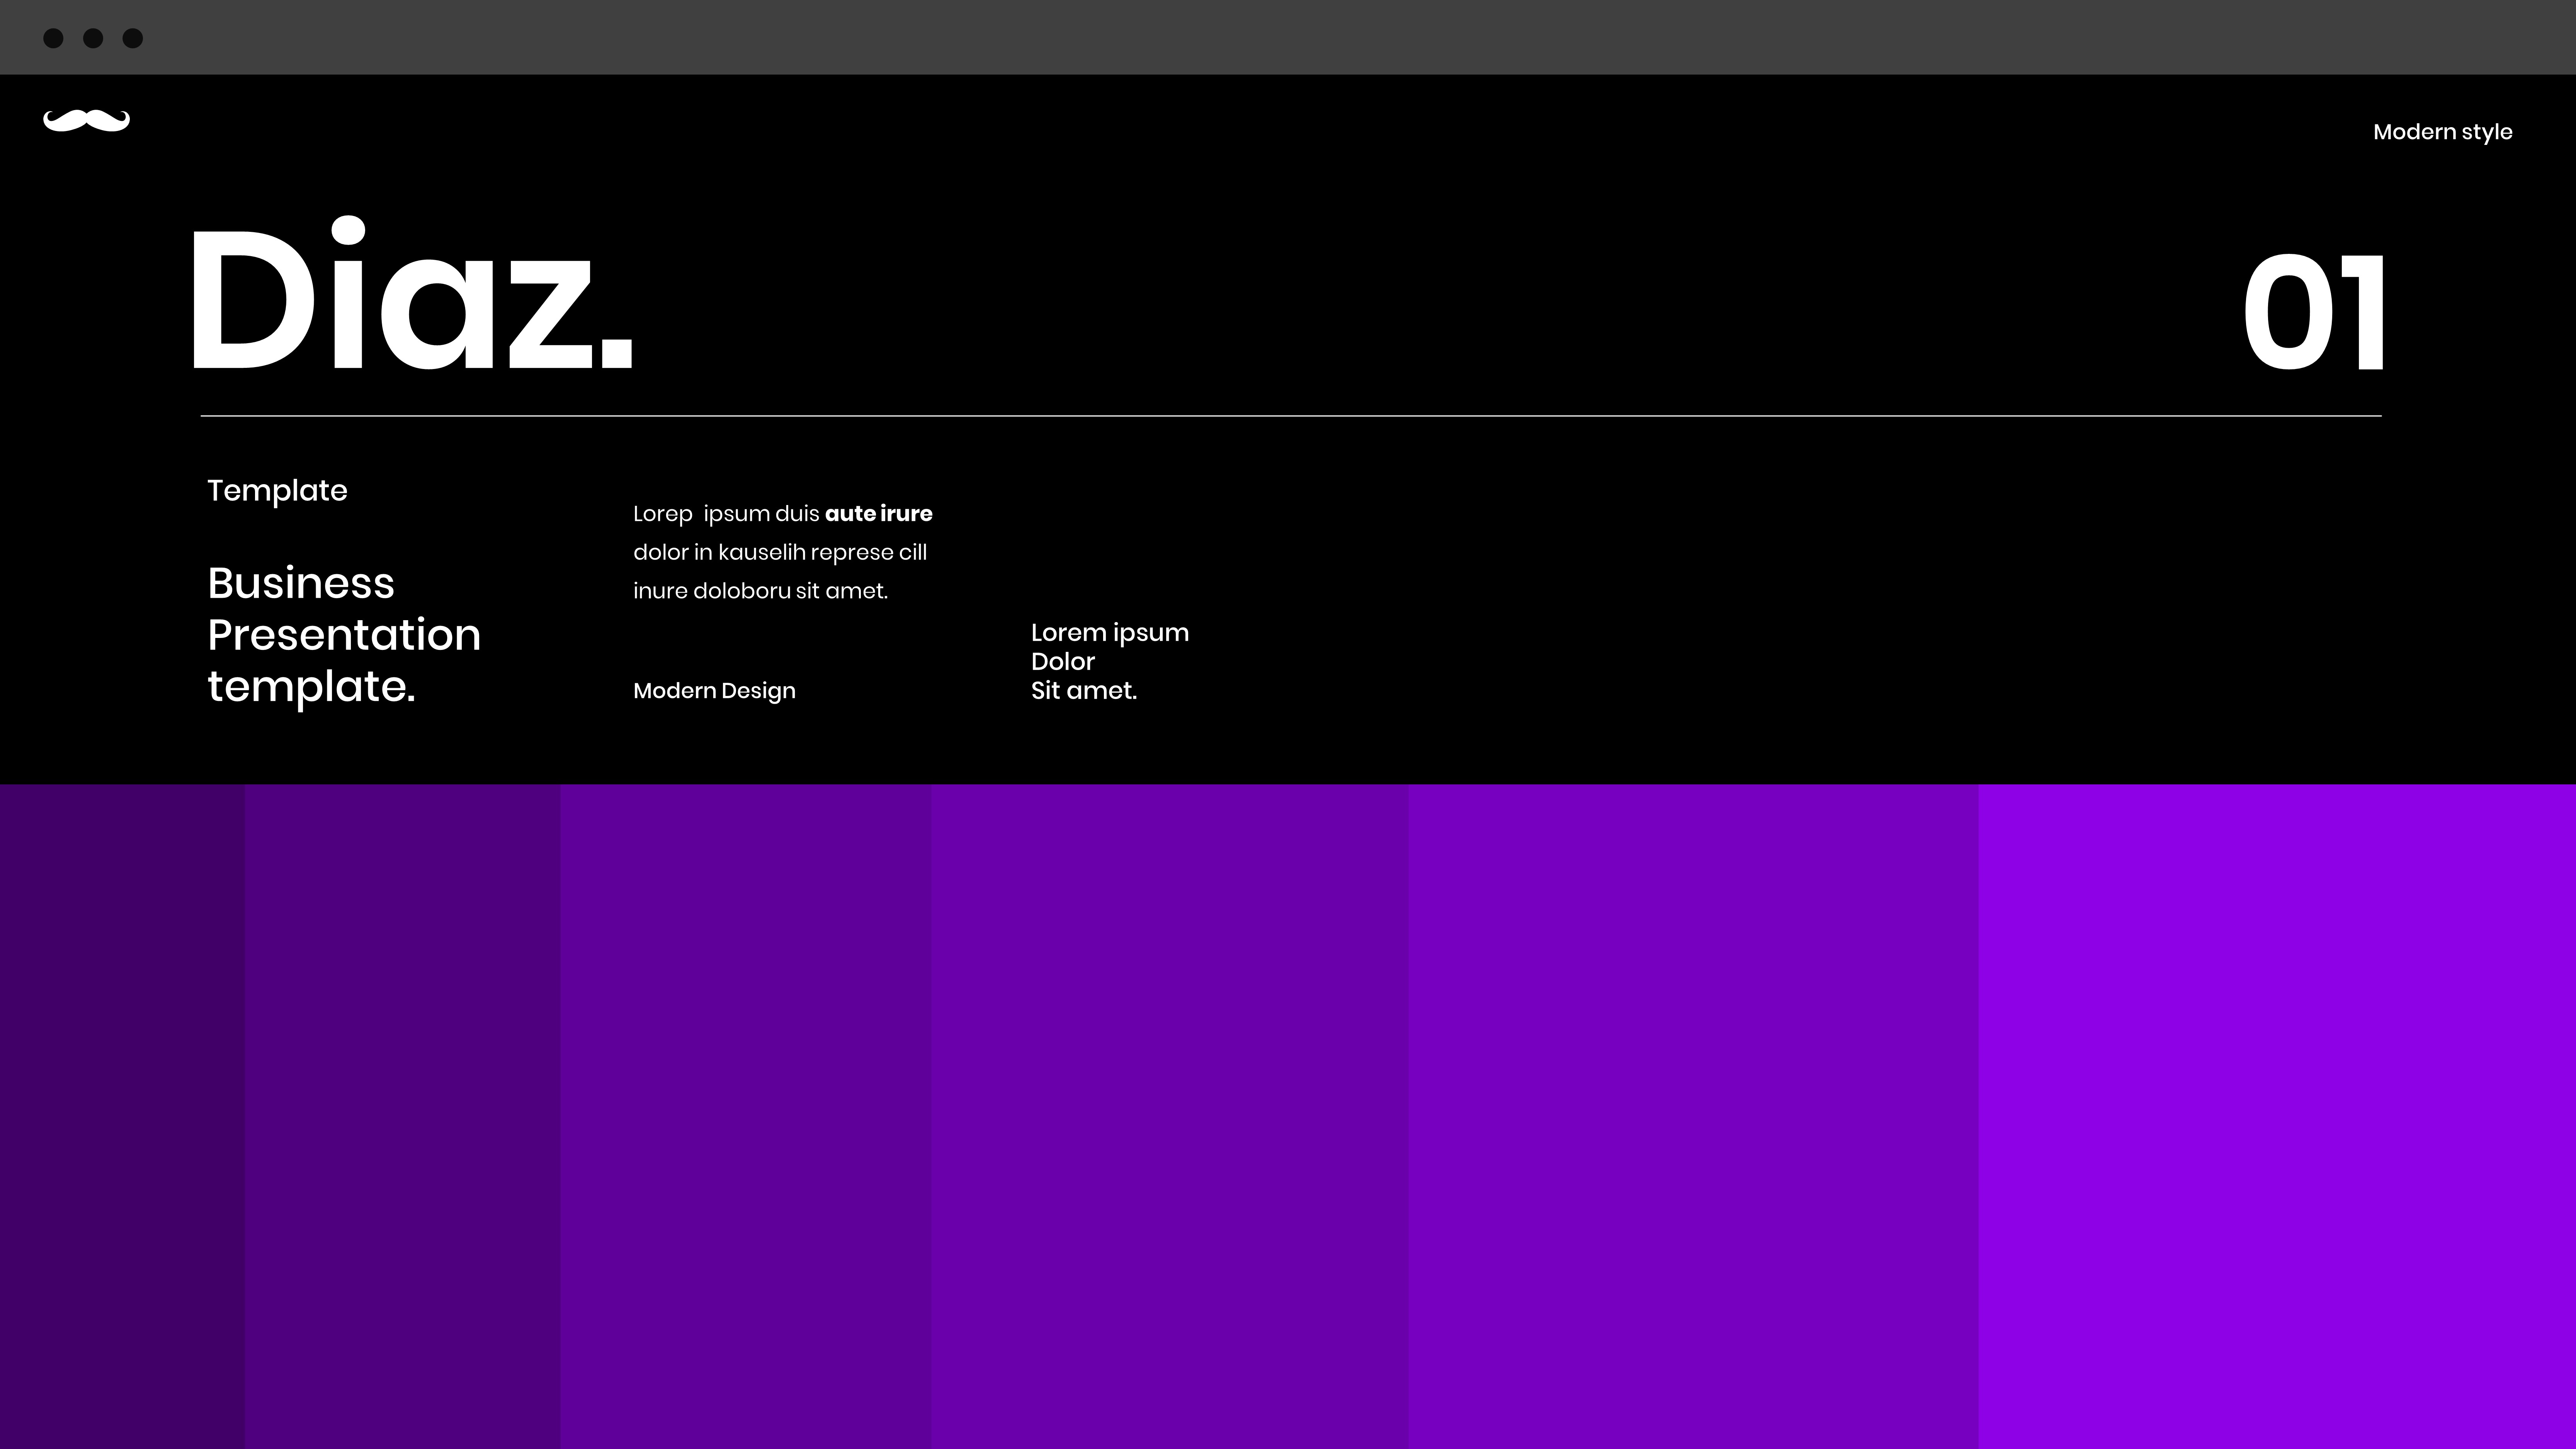Click the third window control dot
The image size is (2576, 1449).
(x=132, y=38)
